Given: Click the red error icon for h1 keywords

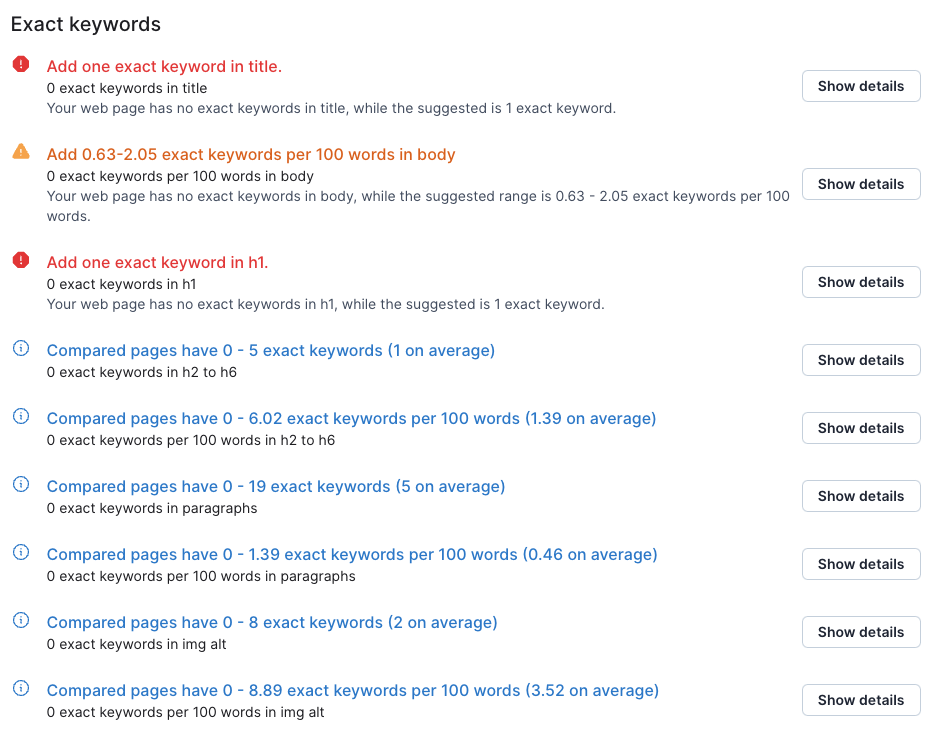Looking at the screenshot, I should [21, 260].
